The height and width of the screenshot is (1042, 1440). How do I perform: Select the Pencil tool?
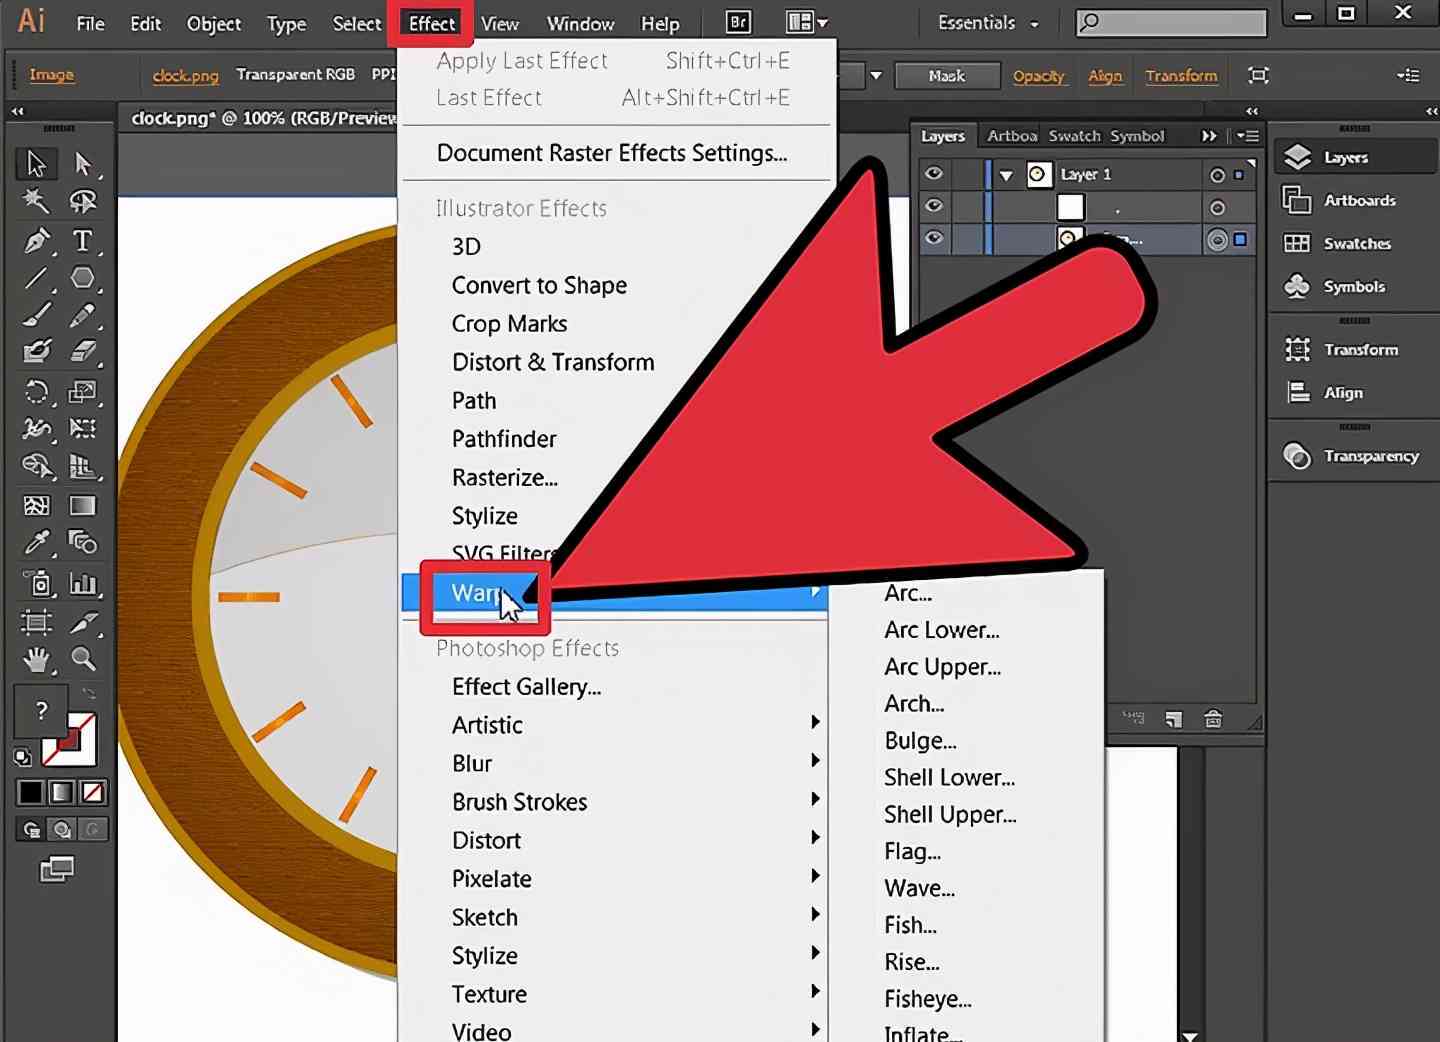[x=83, y=316]
